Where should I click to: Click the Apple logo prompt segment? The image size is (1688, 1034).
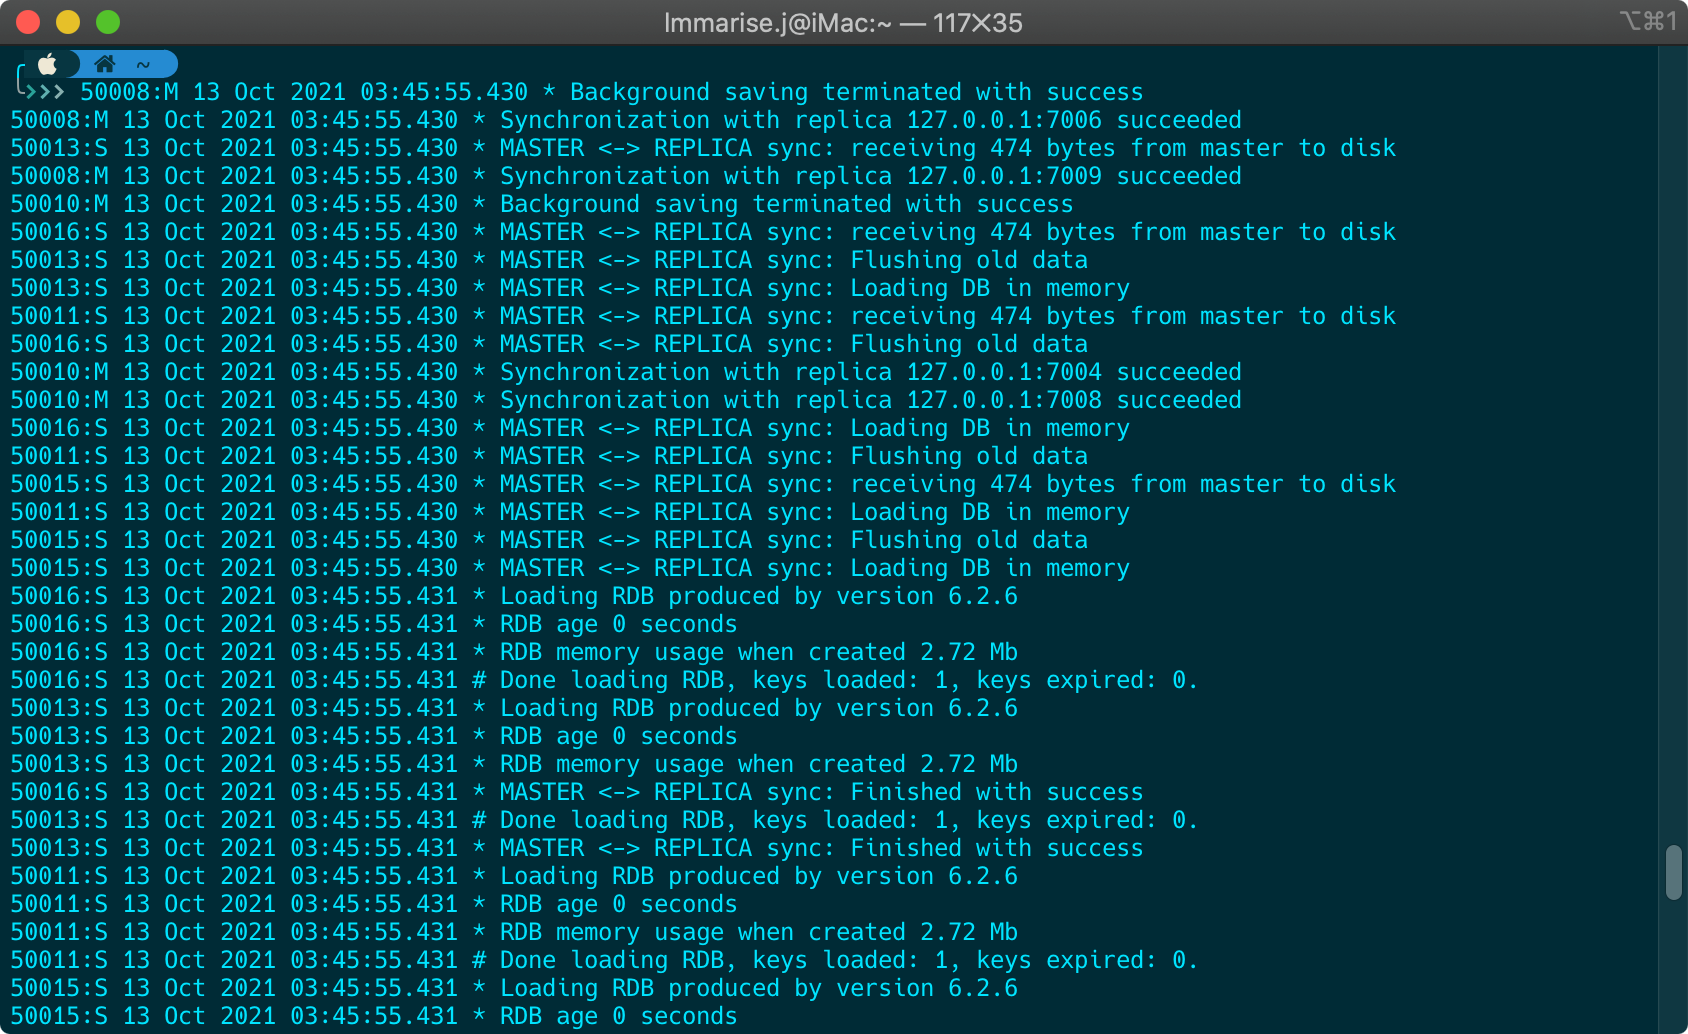coord(47,65)
